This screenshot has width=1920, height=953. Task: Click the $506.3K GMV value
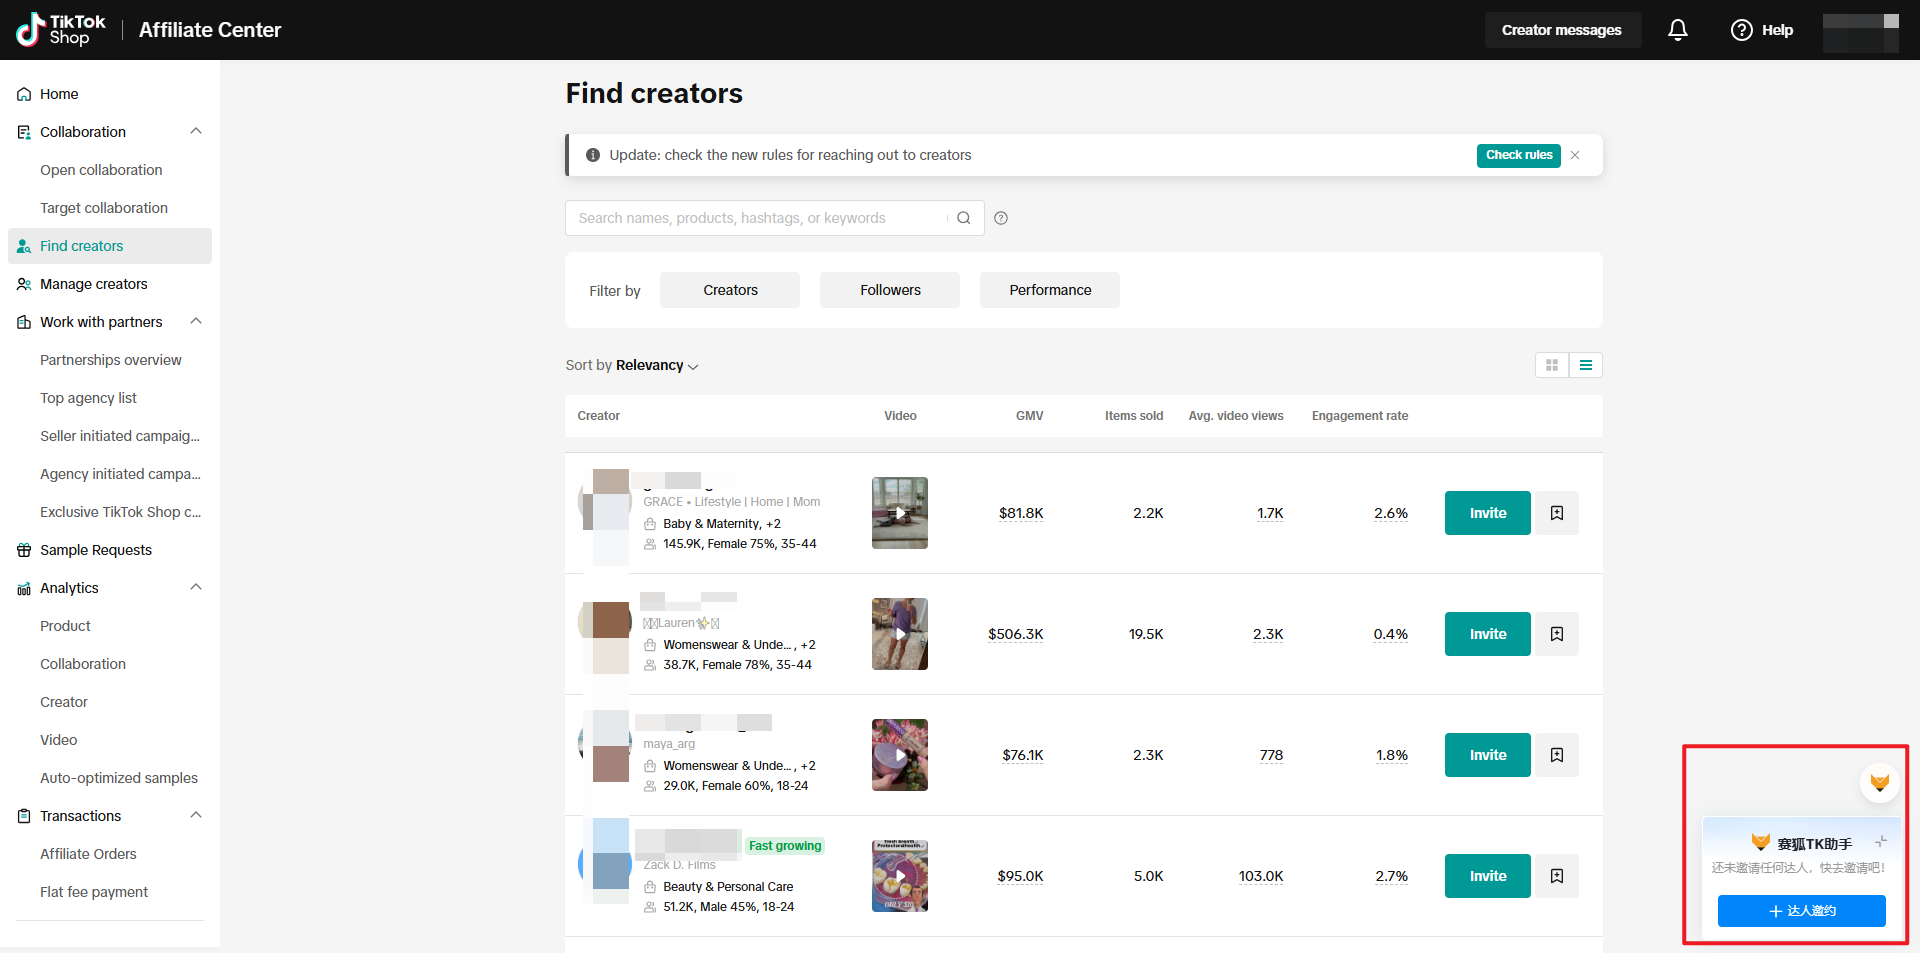tap(1016, 634)
